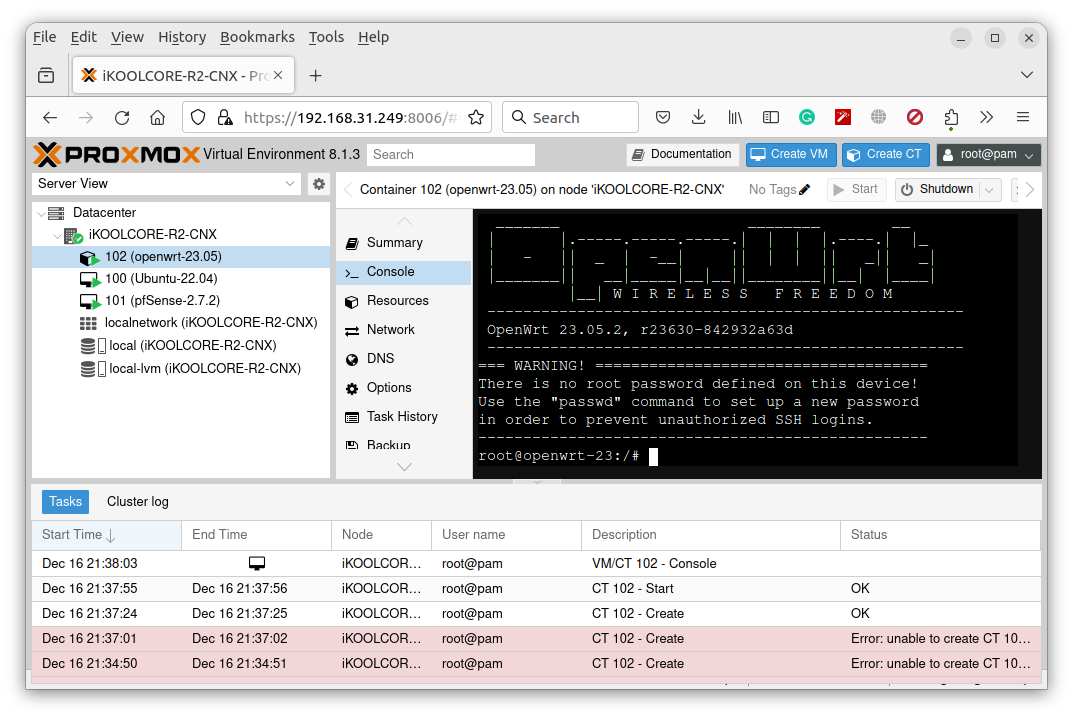Open the History menu
The image size is (1073, 718).
point(182,37)
